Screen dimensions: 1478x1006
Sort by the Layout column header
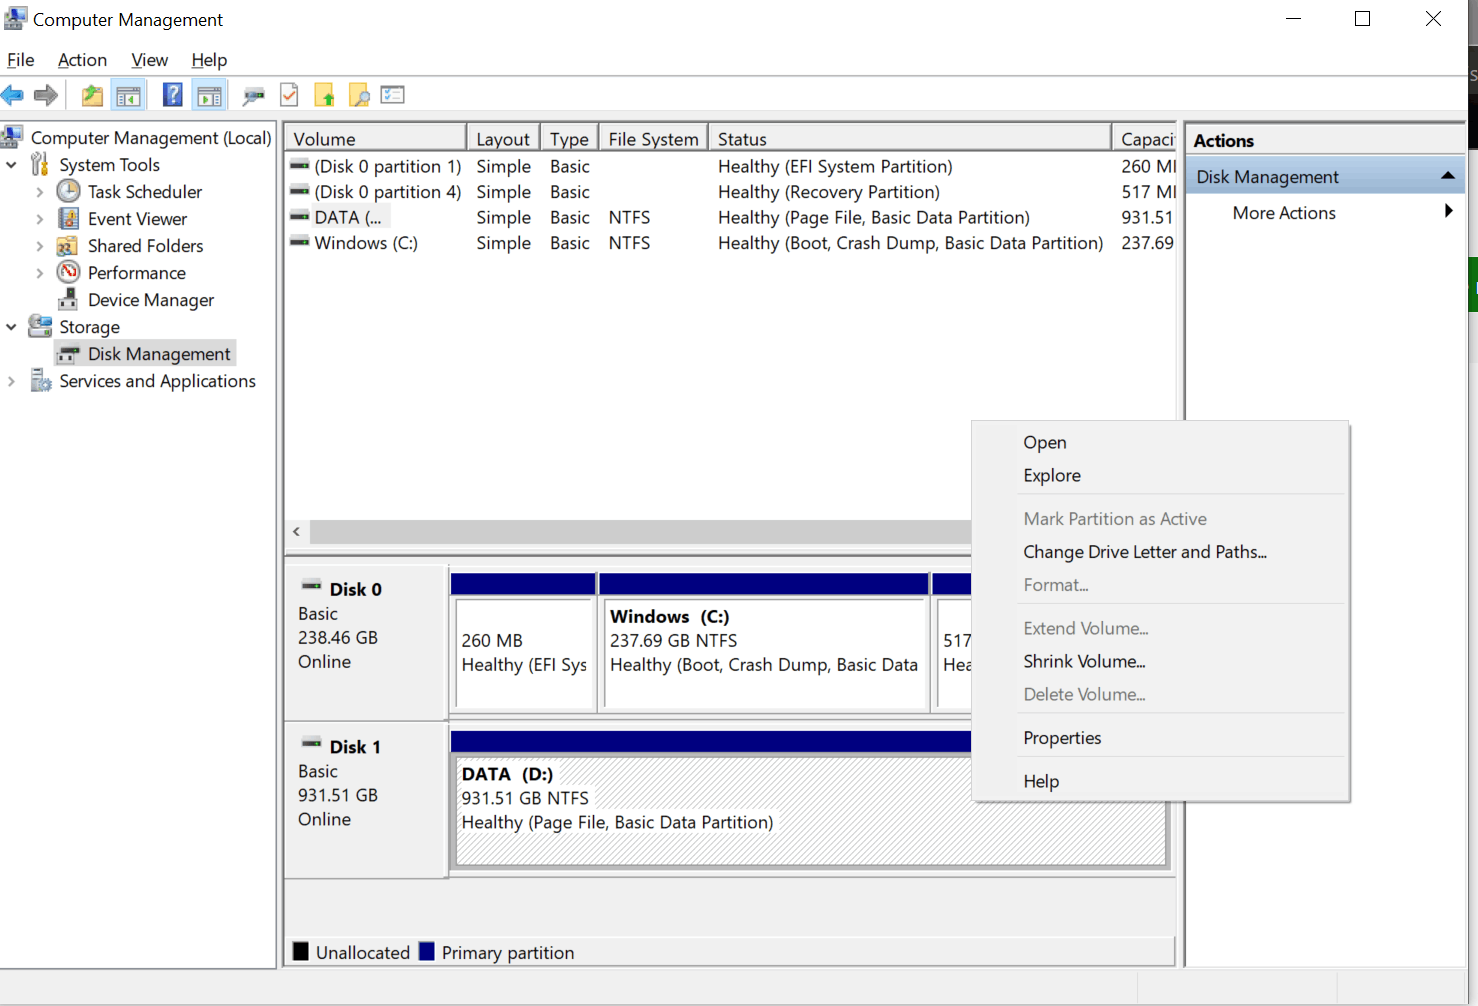(x=503, y=138)
